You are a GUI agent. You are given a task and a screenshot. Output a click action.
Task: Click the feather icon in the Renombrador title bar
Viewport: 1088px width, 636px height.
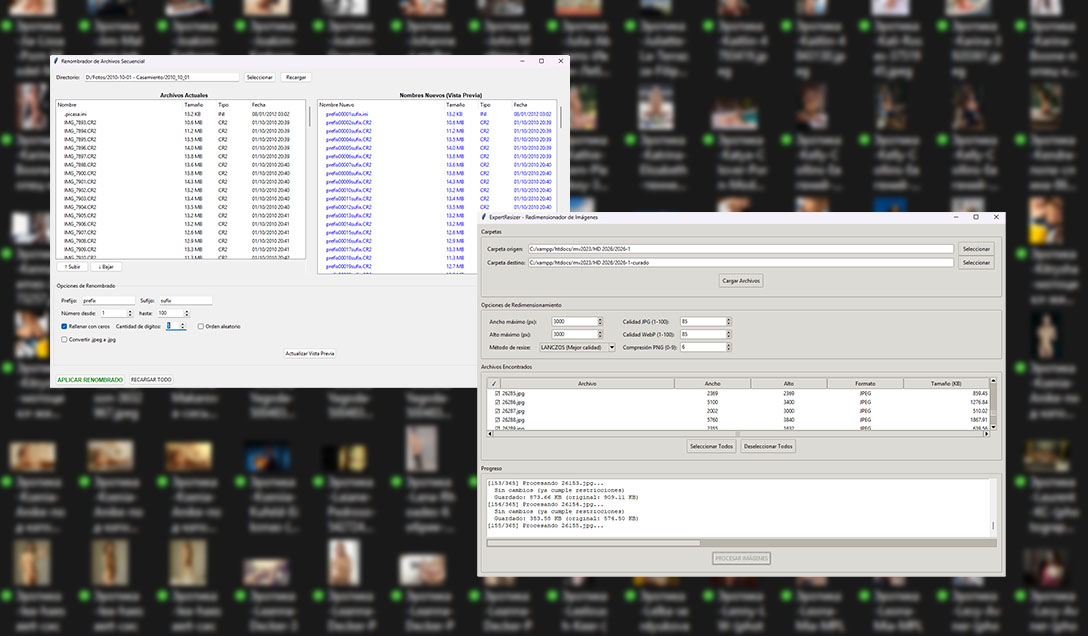click(x=56, y=61)
